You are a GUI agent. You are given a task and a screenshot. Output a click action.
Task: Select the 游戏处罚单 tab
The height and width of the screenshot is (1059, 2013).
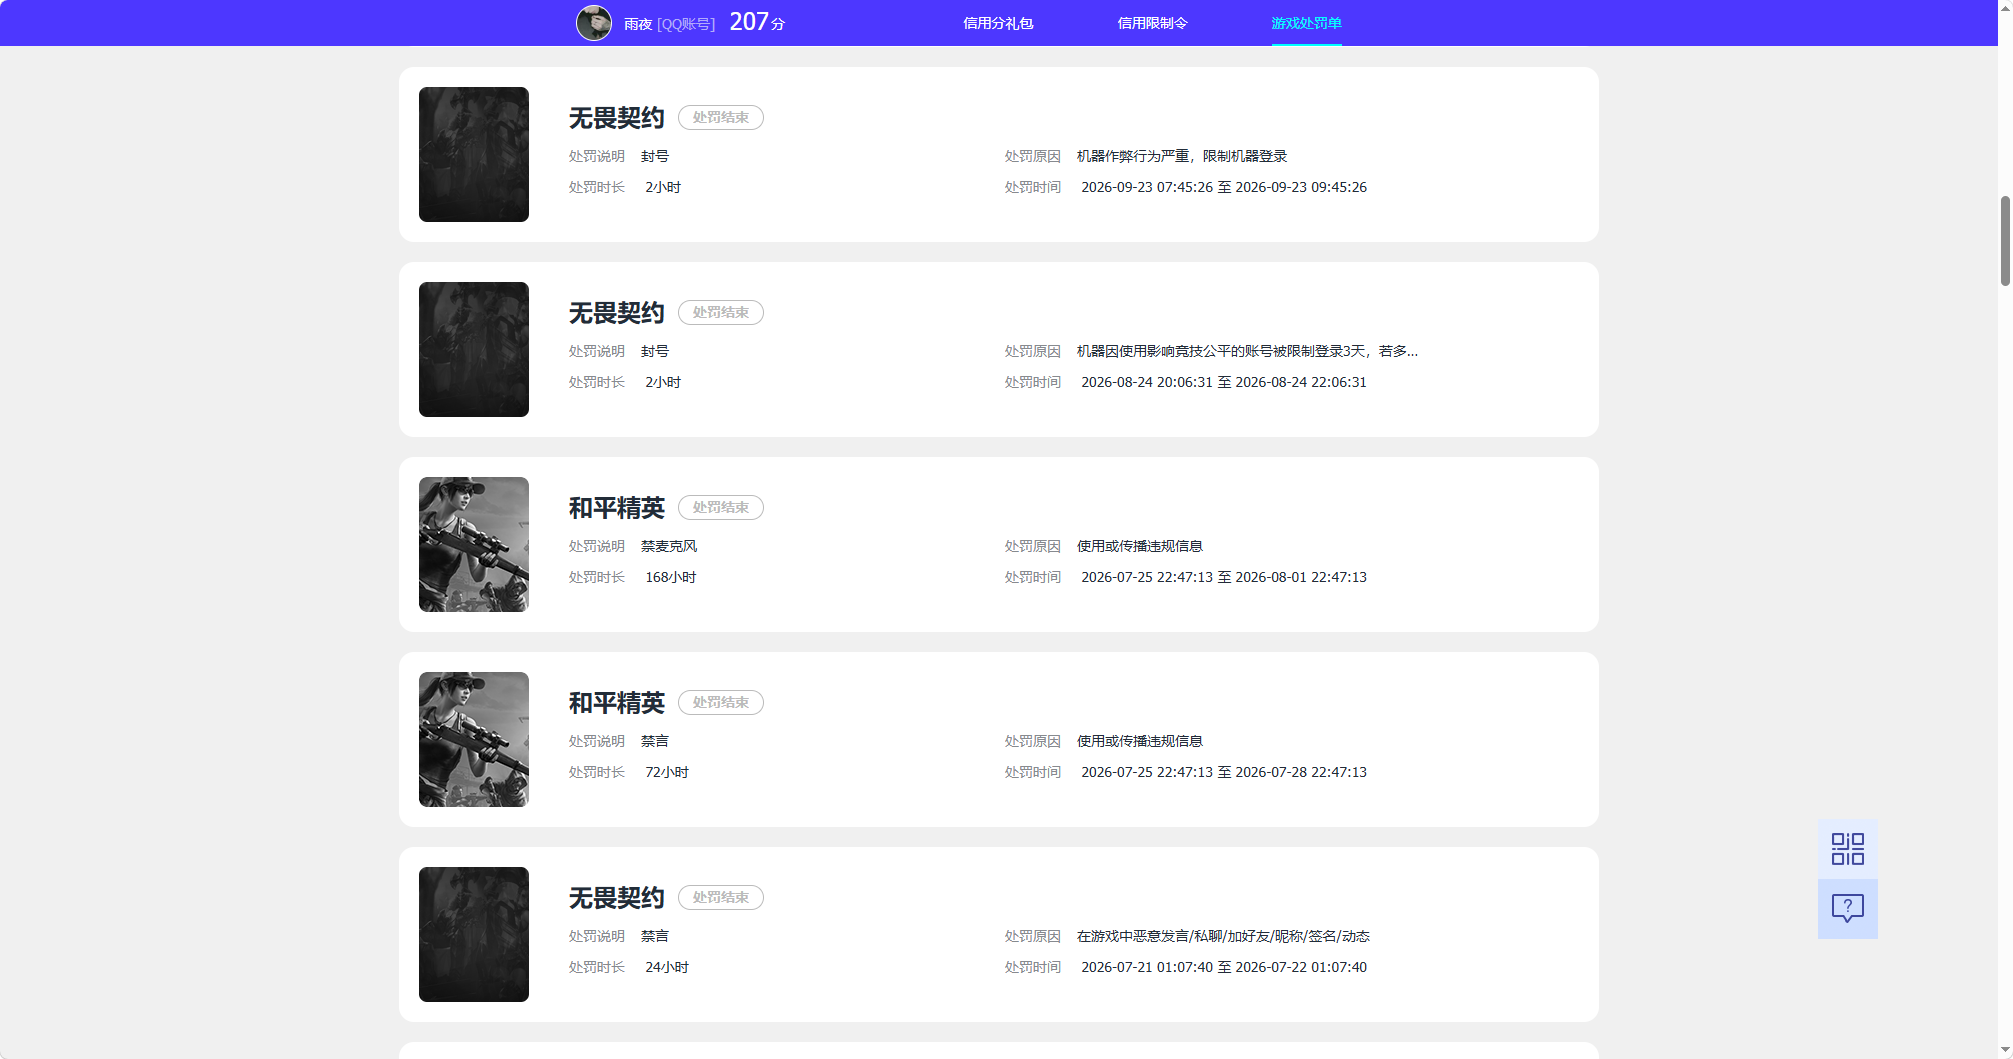click(x=1306, y=23)
